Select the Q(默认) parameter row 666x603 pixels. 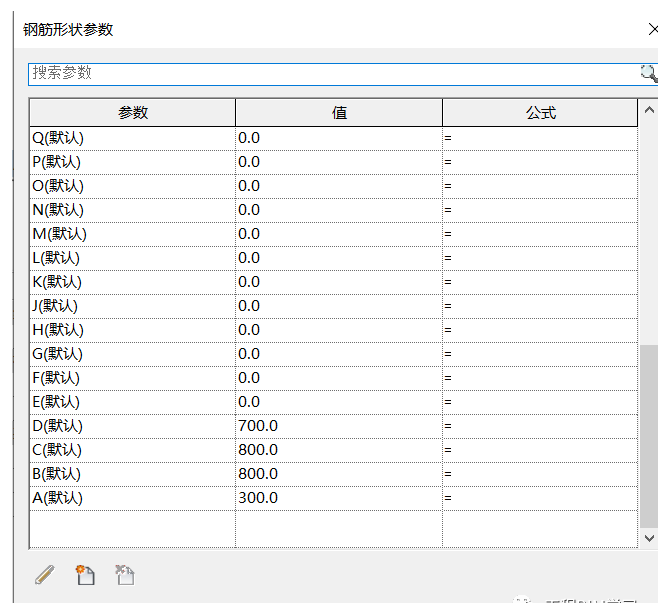pos(333,138)
